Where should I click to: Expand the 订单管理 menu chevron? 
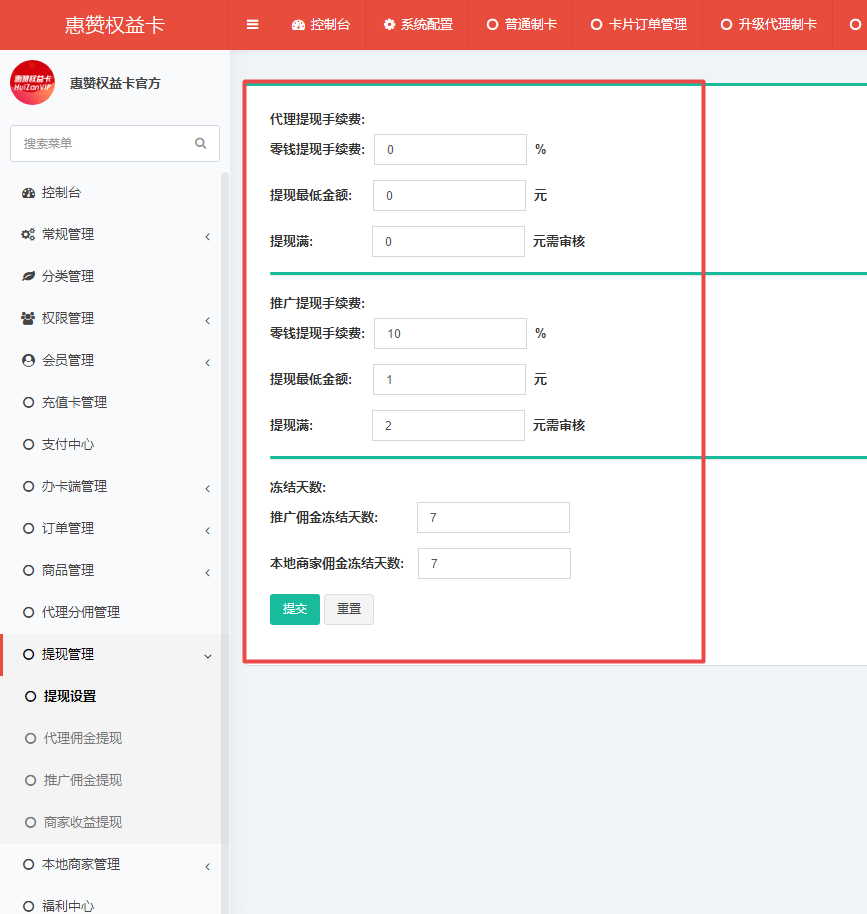[x=208, y=530]
